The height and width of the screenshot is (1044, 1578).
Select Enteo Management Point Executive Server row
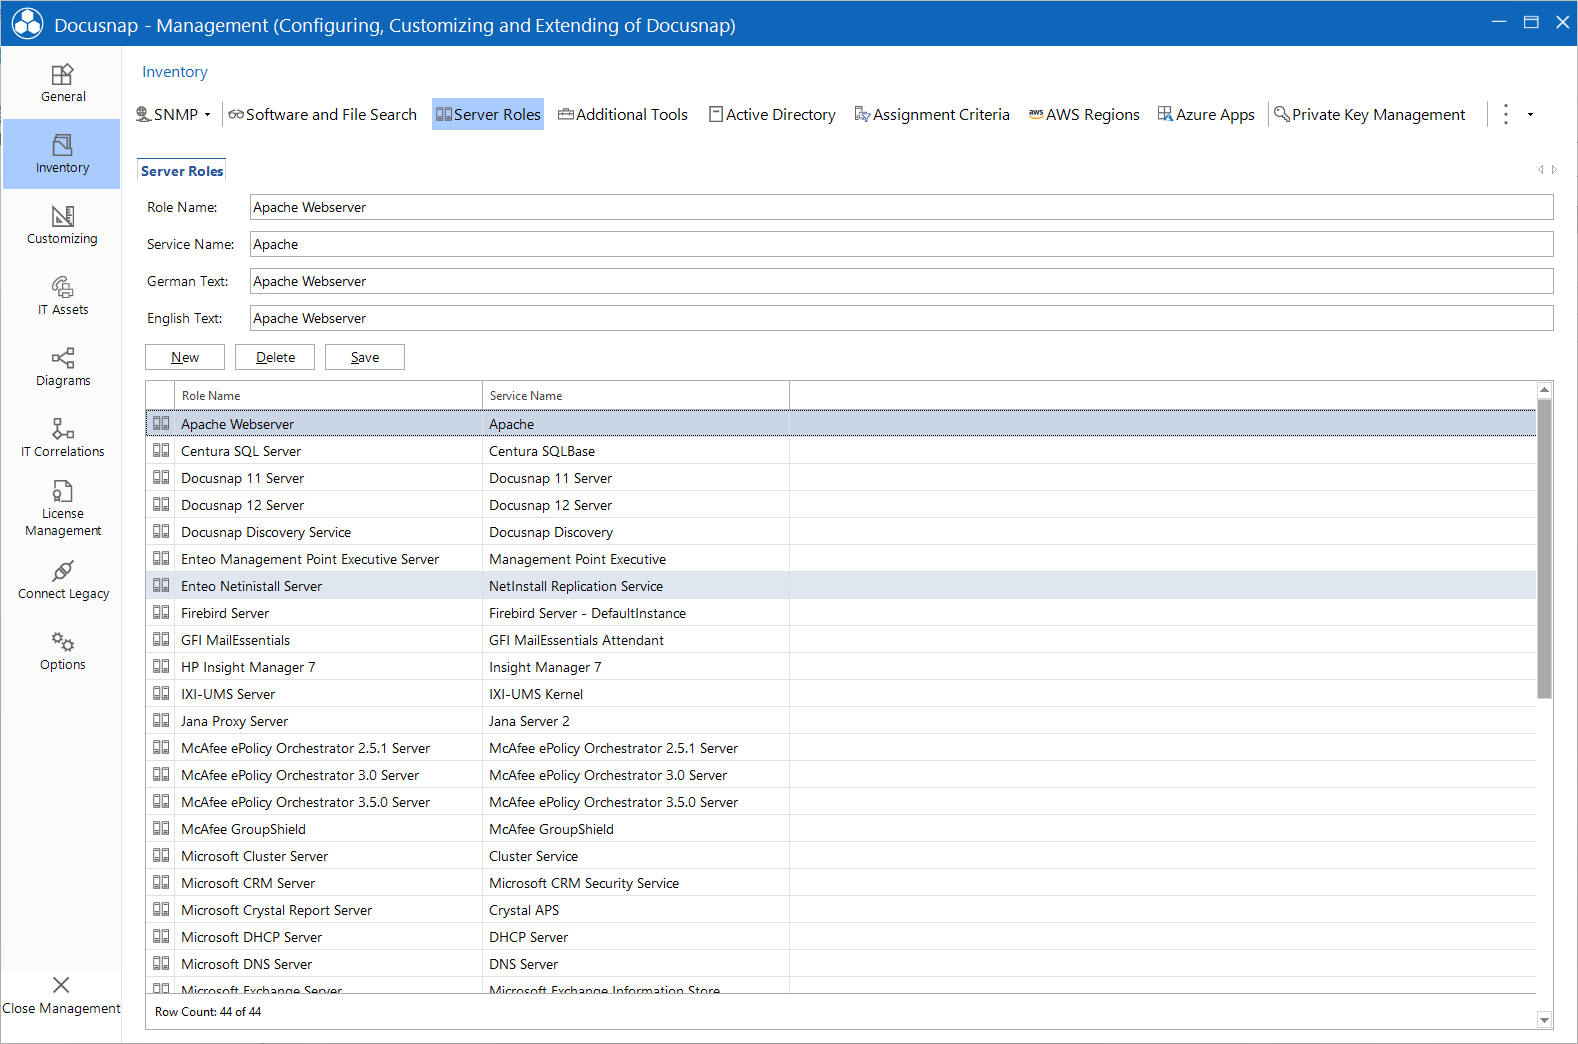841,559
